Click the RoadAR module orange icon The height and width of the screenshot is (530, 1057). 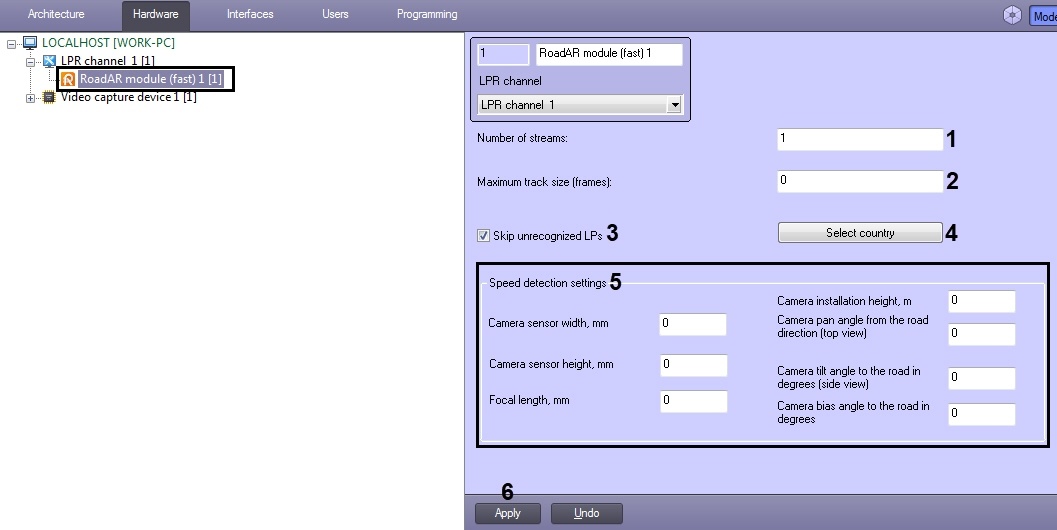[x=68, y=80]
